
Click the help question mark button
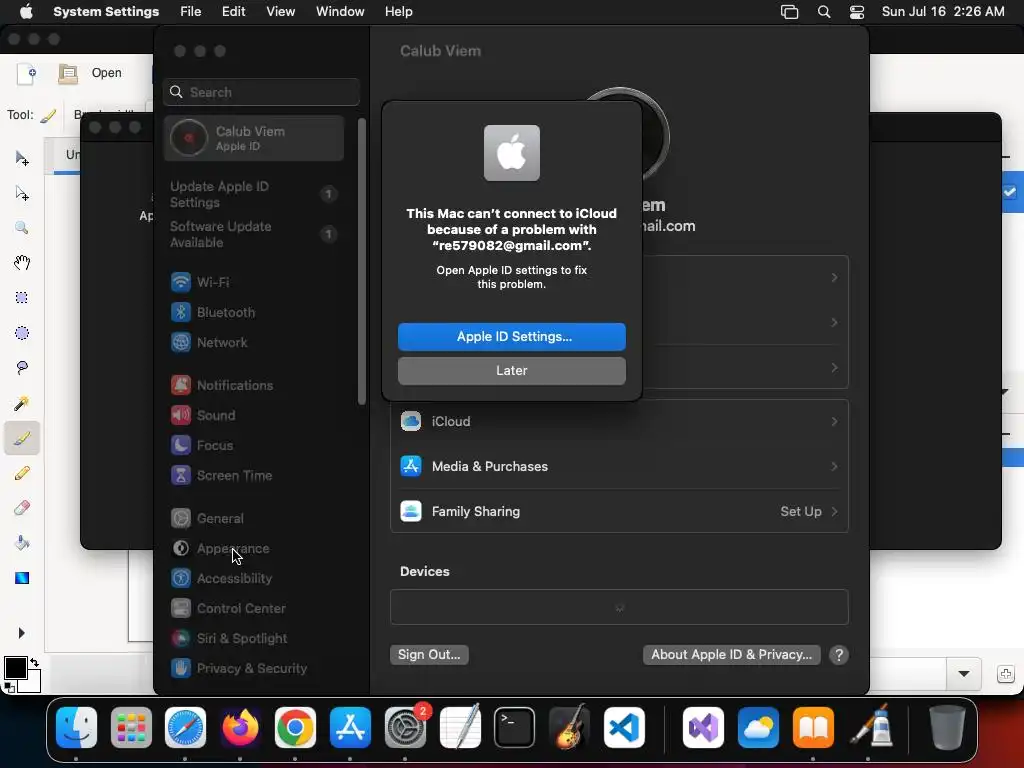(839, 654)
